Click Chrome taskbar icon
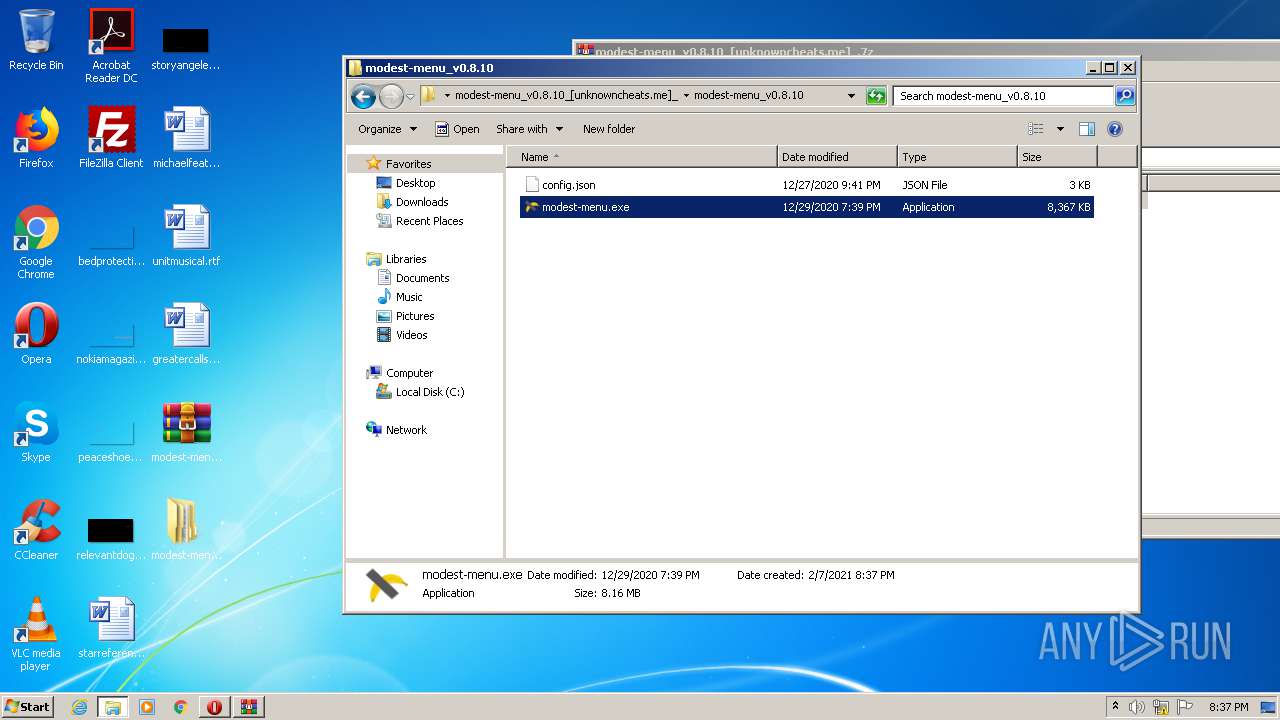 click(x=180, y=707)
